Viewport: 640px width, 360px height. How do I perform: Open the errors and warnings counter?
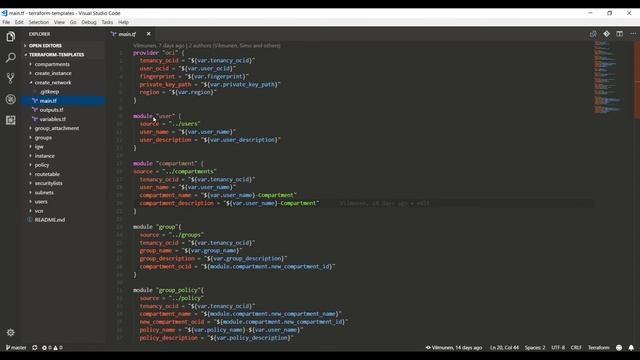(x=52, y=348)
